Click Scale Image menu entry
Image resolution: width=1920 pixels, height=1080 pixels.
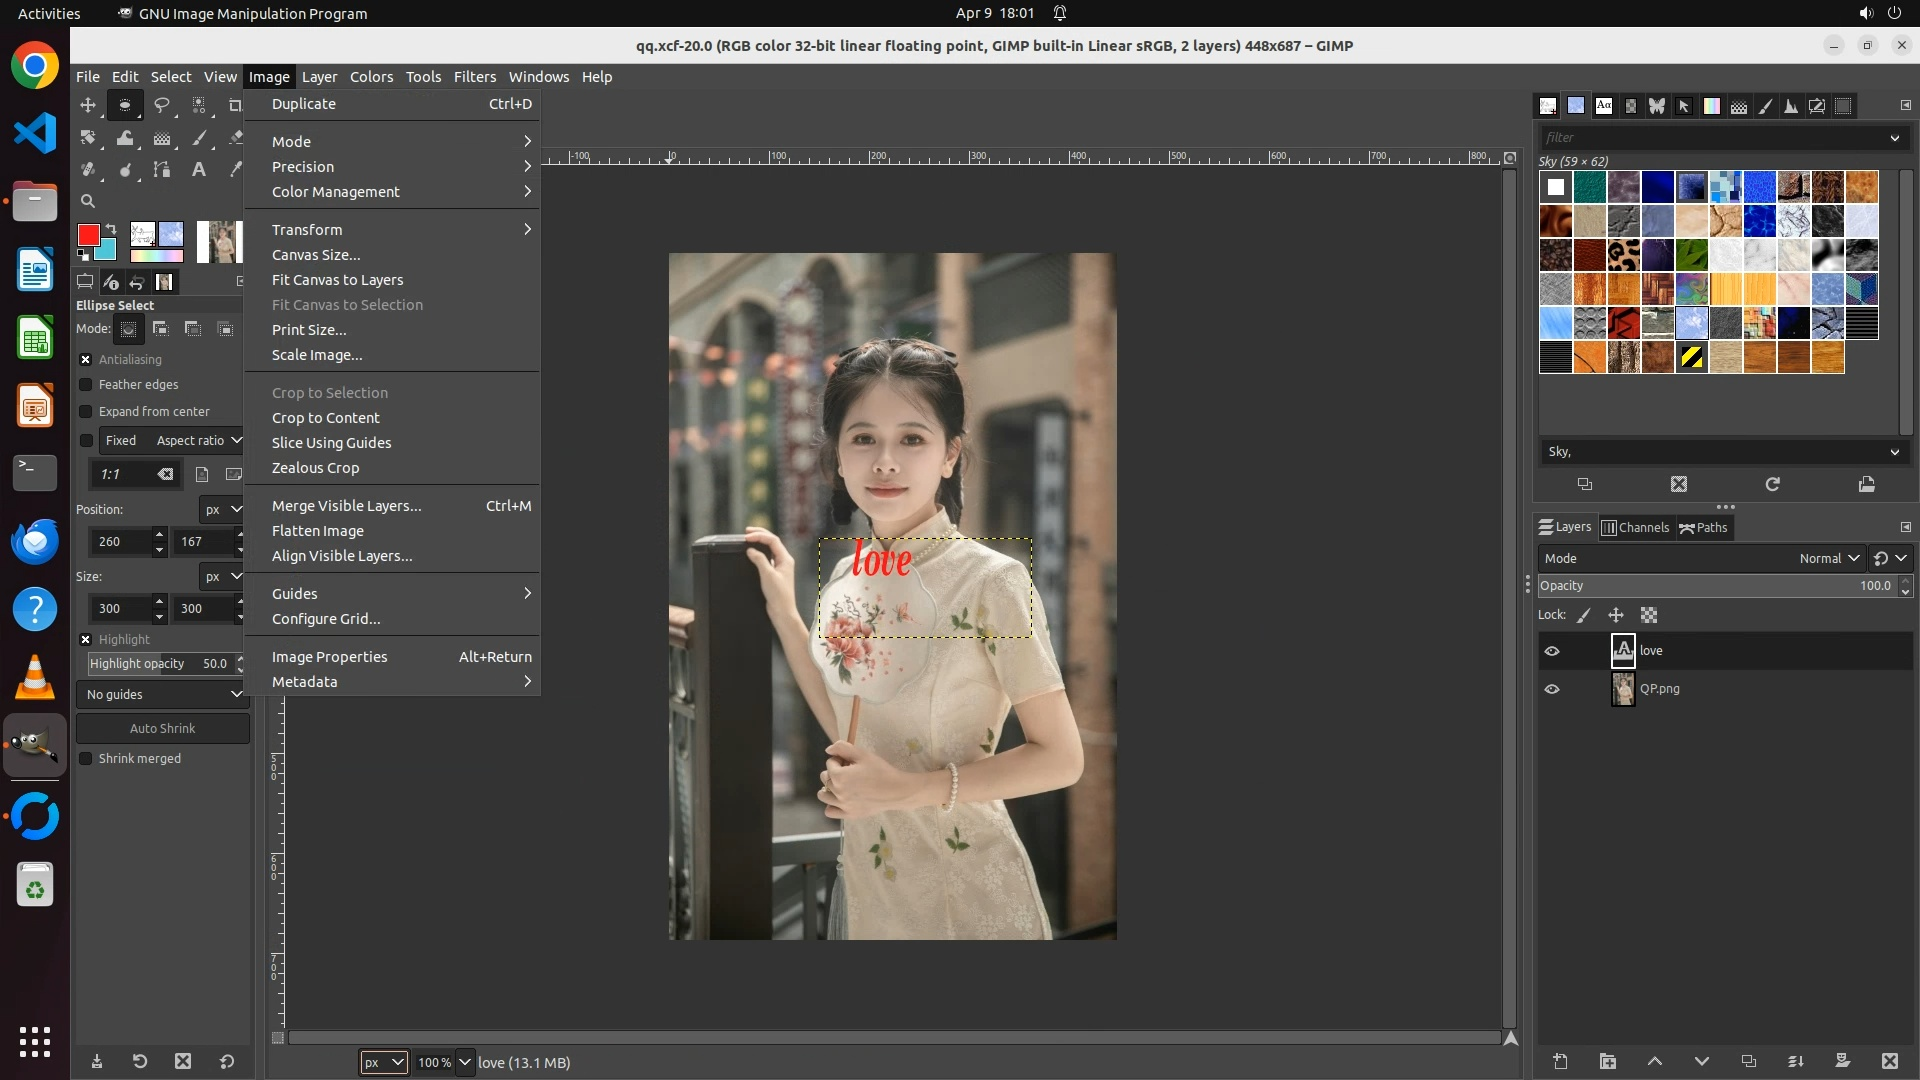click(317, 355)
